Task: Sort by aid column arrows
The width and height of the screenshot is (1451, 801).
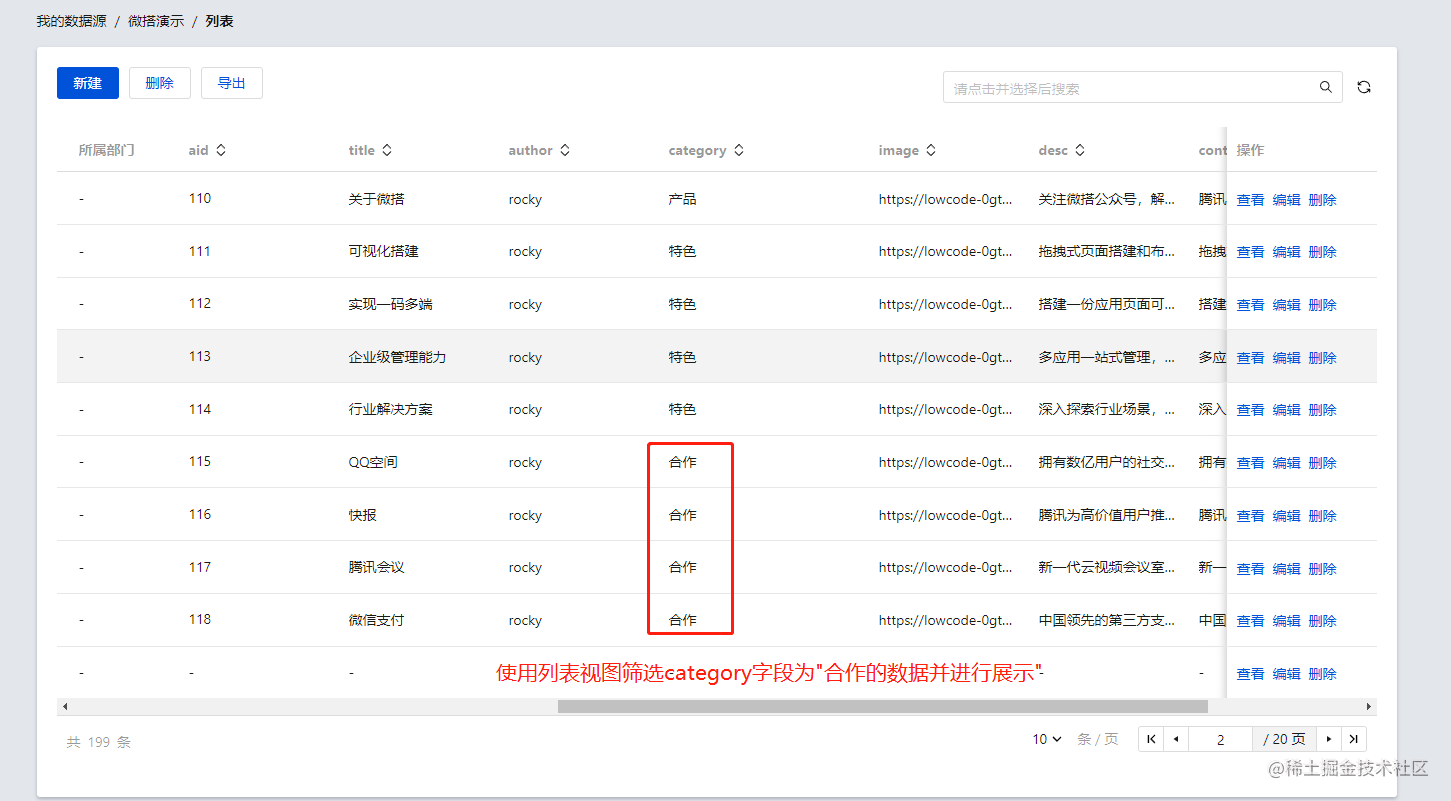Action: click(221, 150)
